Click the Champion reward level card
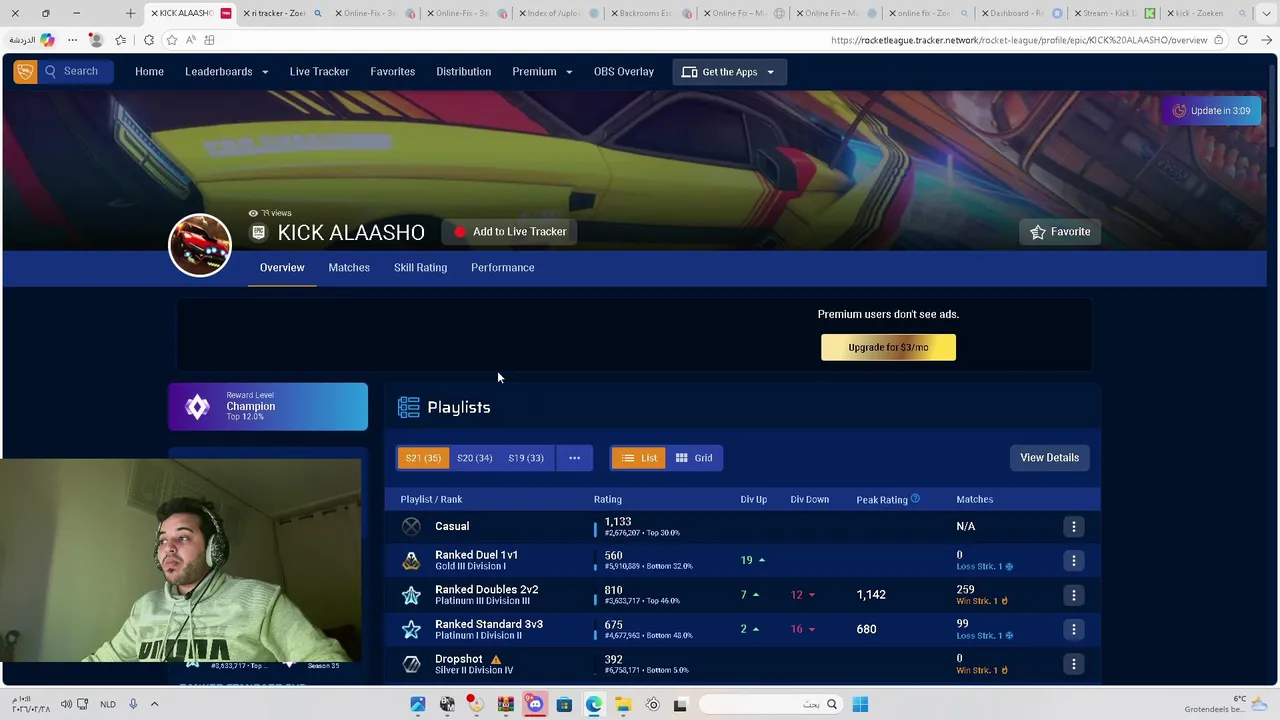 [268, 406]
